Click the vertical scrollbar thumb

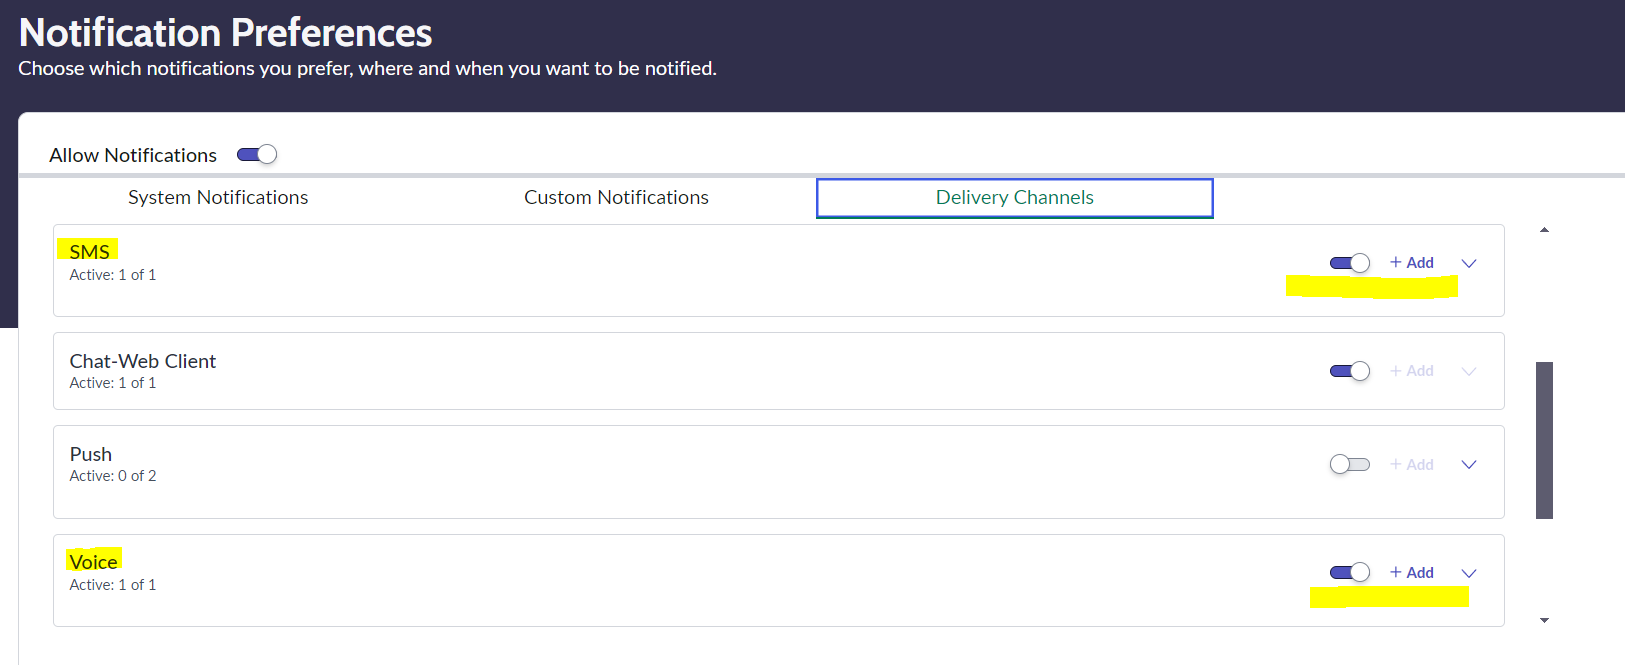coord(1544,440)
